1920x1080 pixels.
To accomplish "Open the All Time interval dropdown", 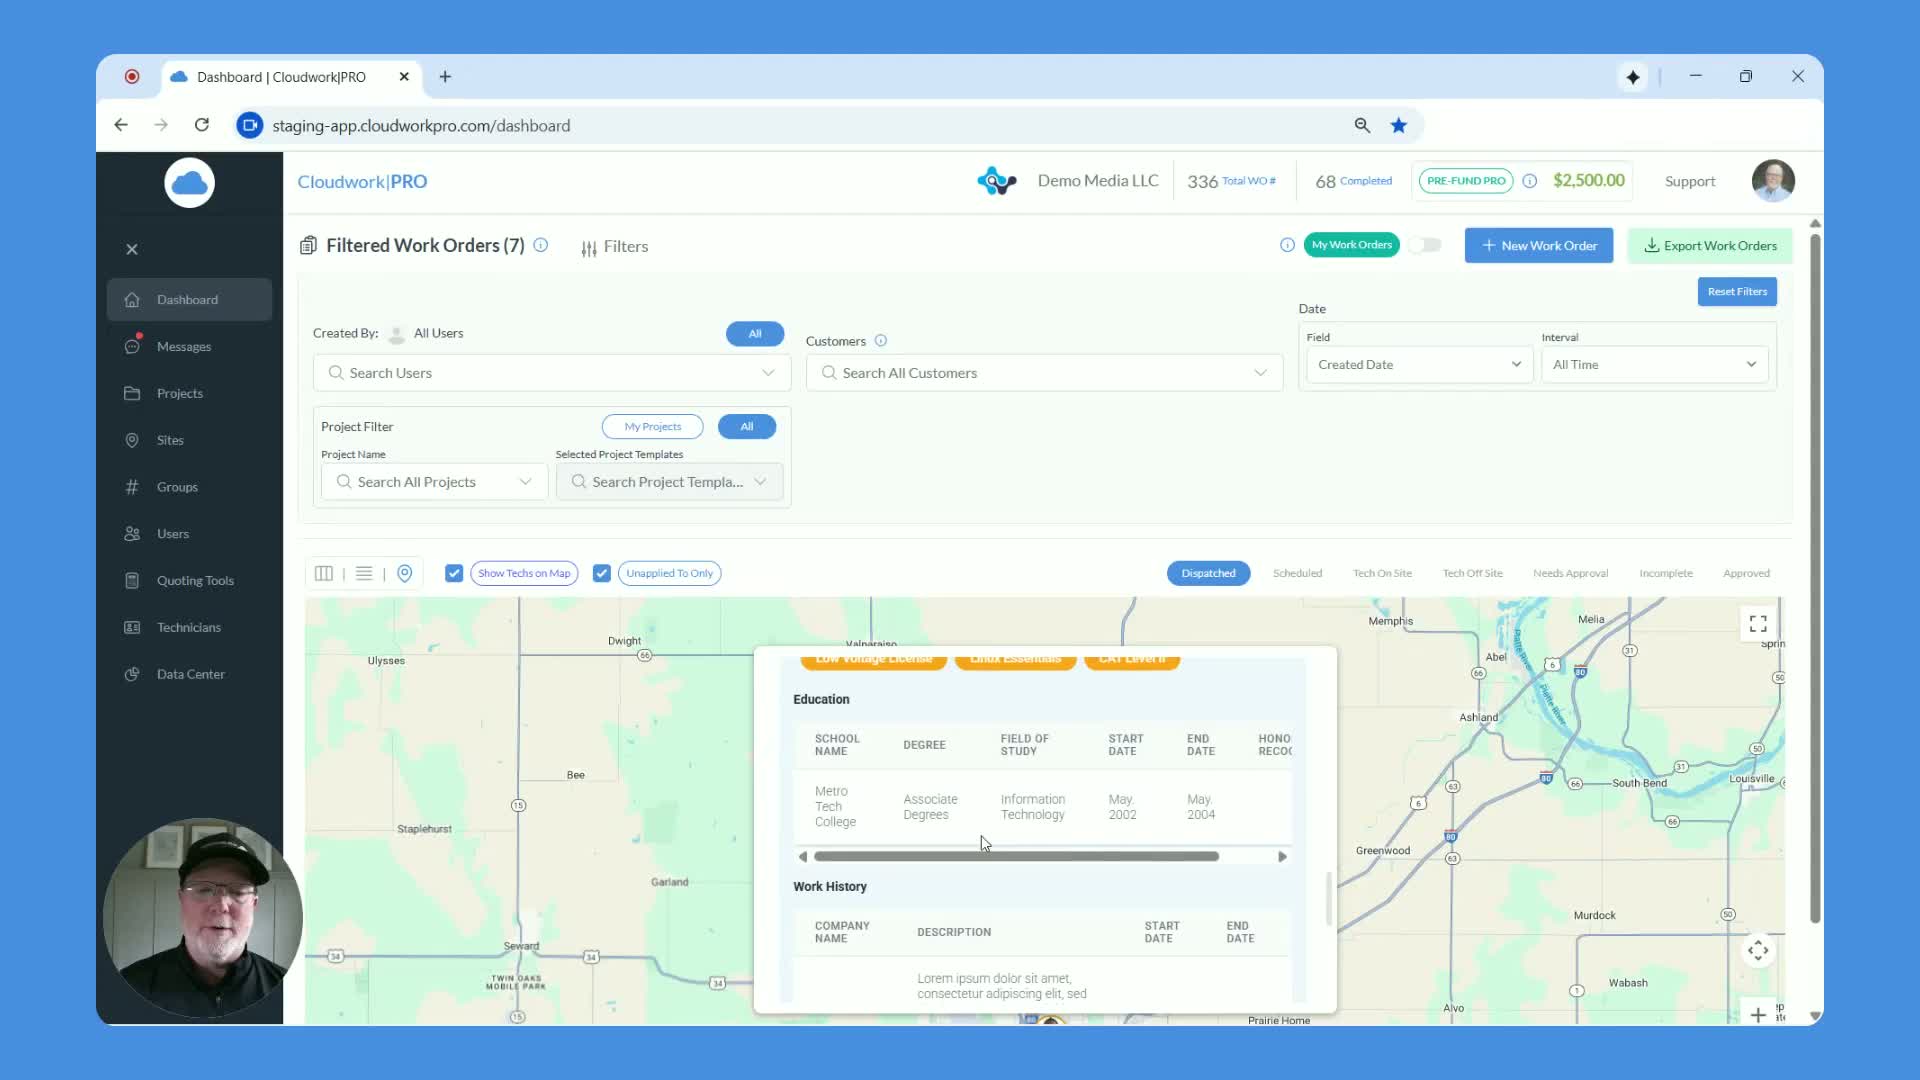I will click(1655, 365).
